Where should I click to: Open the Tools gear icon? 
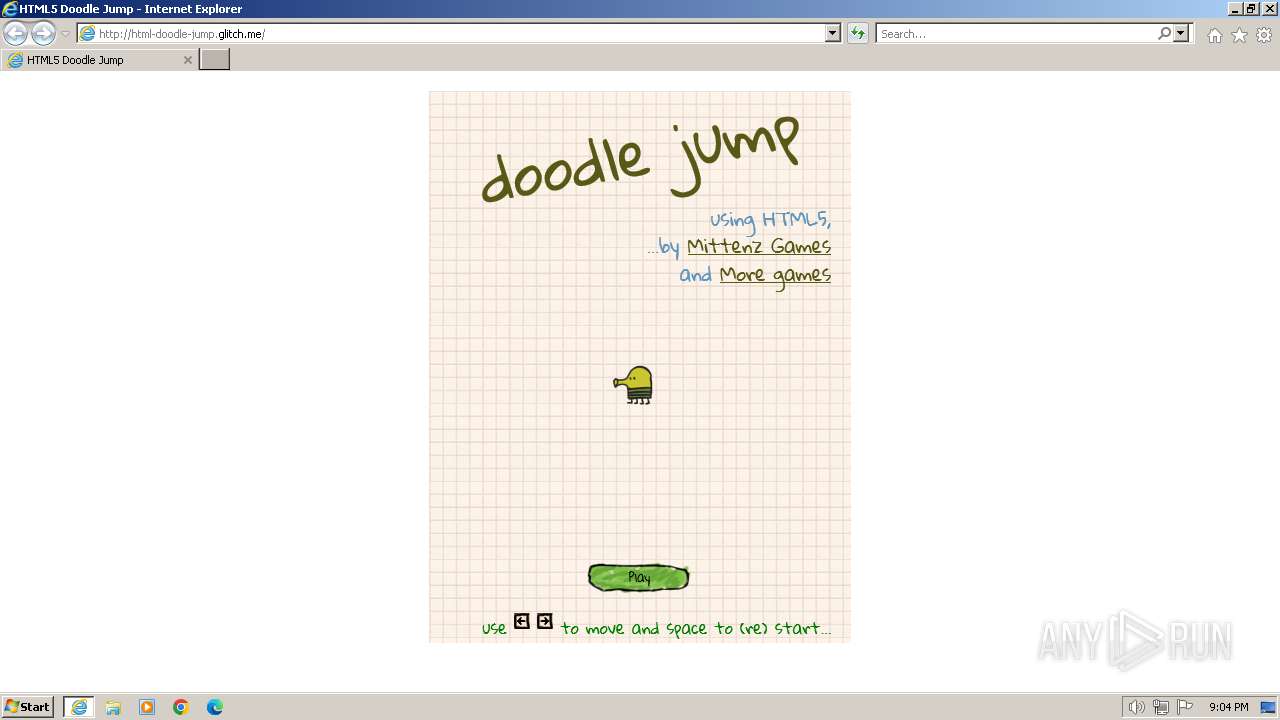[1264, 35]
